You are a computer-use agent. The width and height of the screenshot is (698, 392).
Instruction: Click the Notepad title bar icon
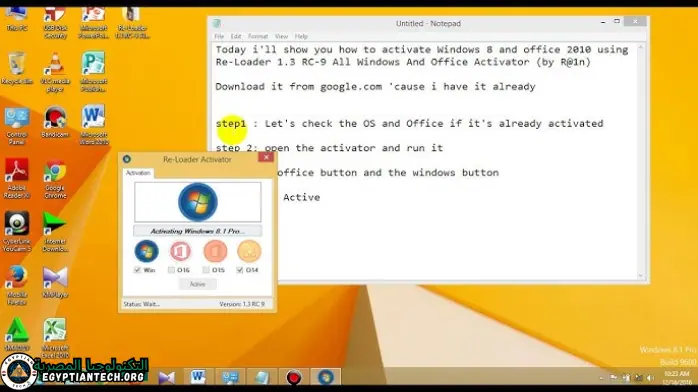[217, 23]
